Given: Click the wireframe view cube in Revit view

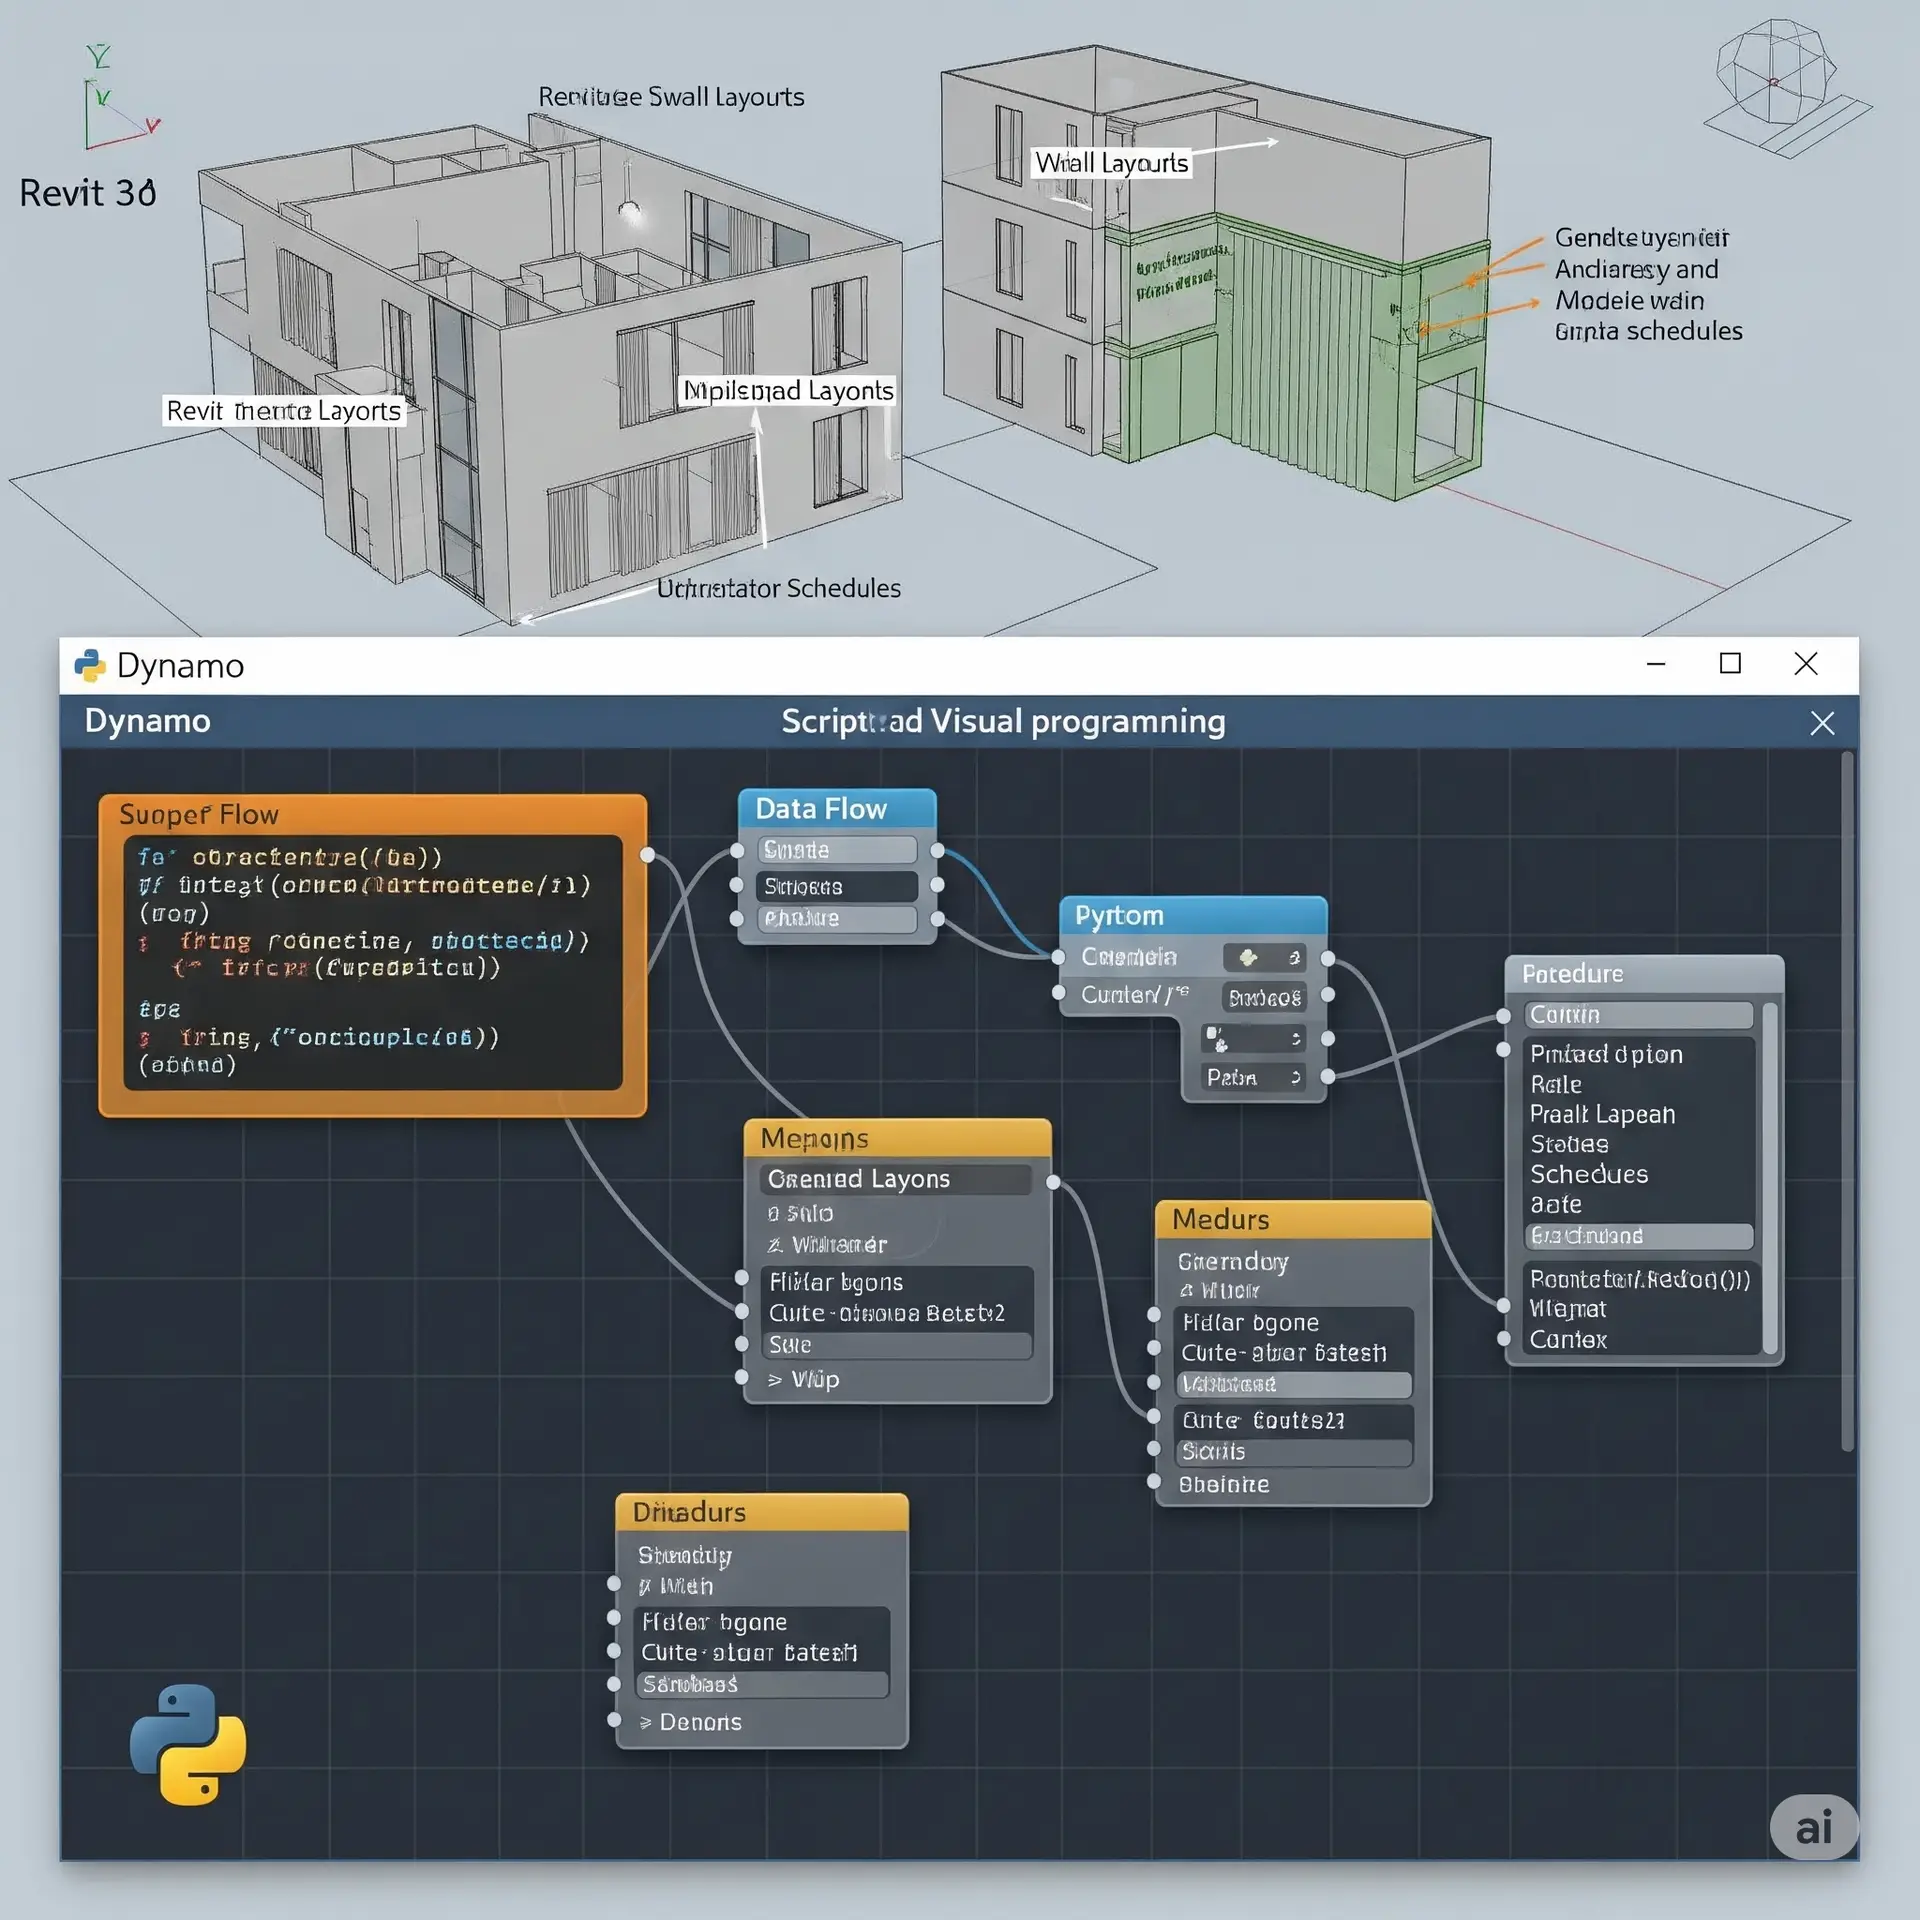Looking at the screenshot, I should pyautogui.click(x=1786, y=88).
